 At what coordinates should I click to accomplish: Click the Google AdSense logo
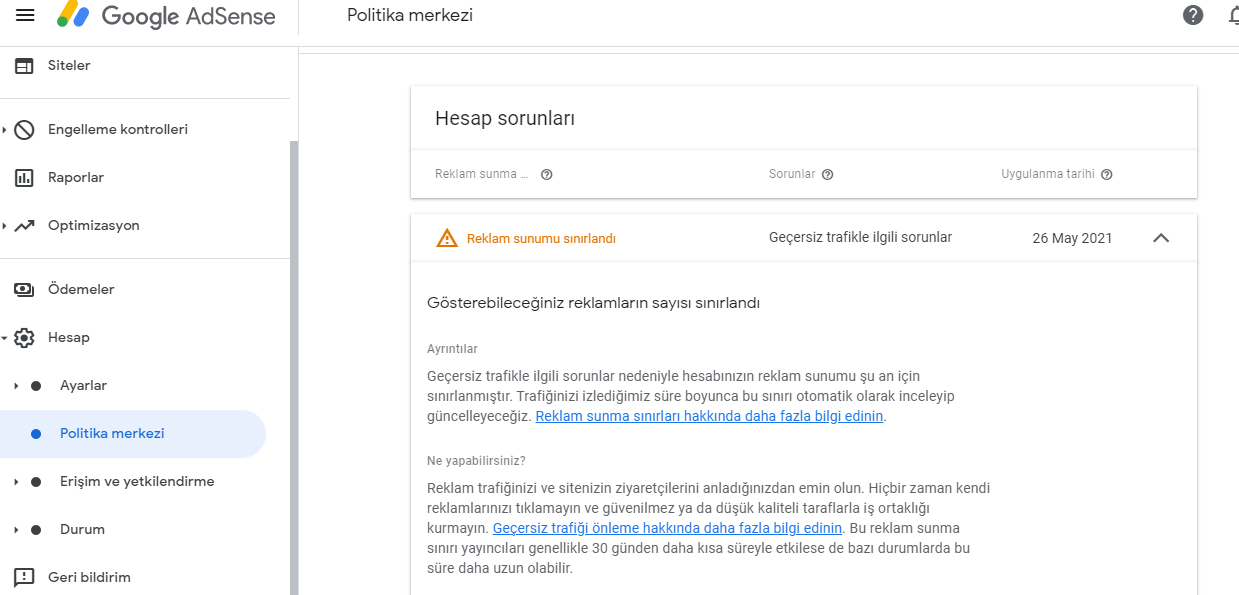click(x=166, y=15)
